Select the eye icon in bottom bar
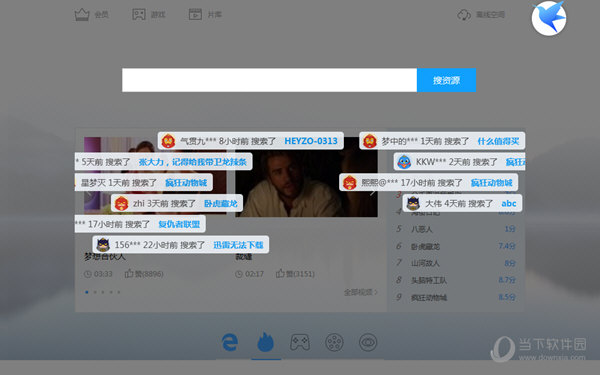Viewport: 600px width, 375px height. pos(368,342)
